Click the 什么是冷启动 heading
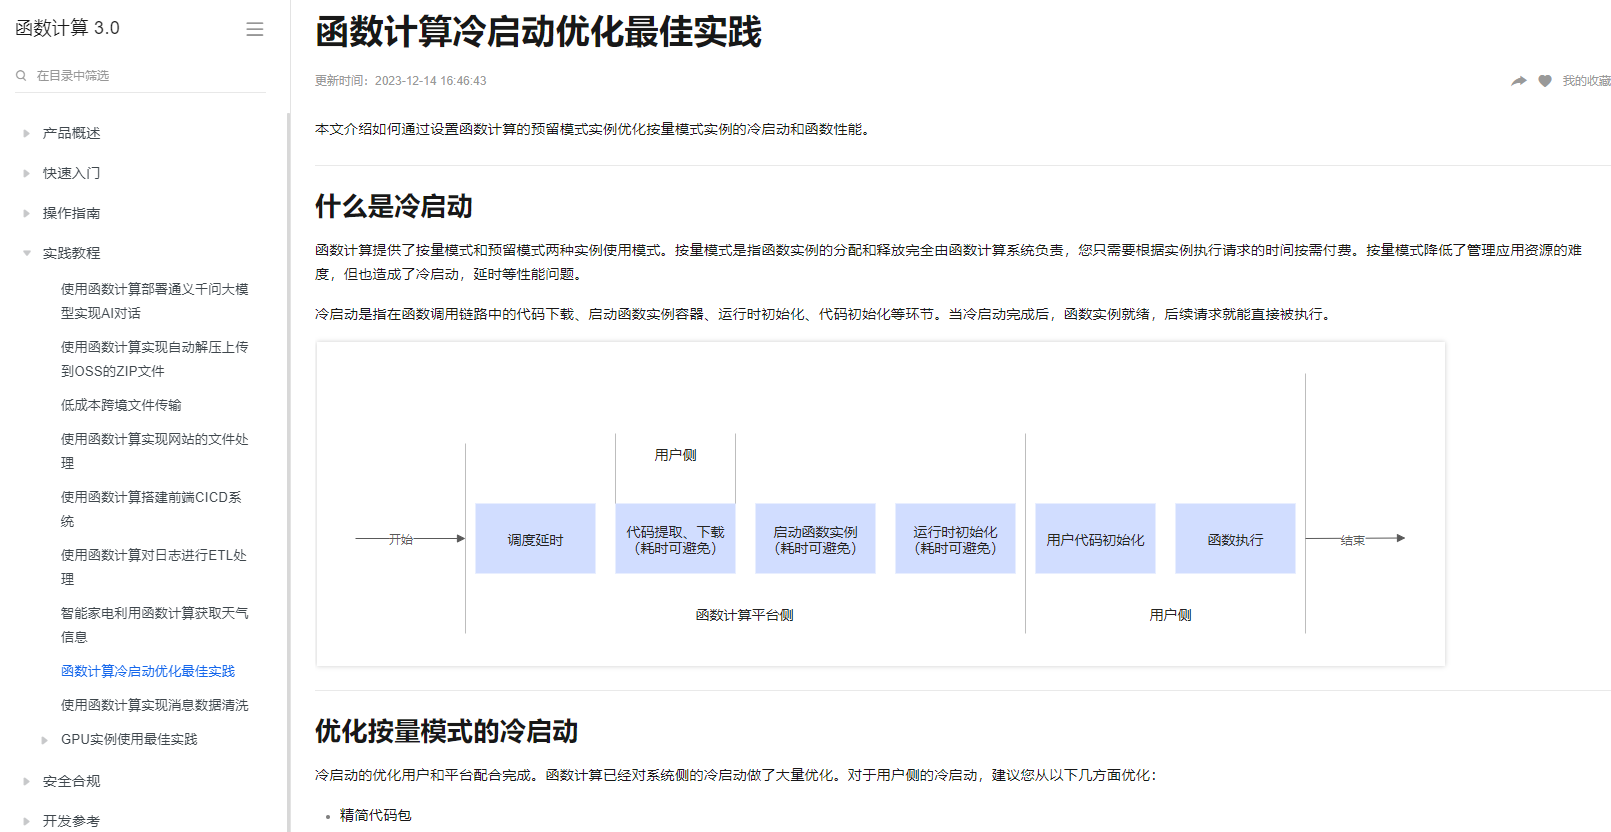Viewport: 1611px width, 832px height. click(x=394, y=207)
